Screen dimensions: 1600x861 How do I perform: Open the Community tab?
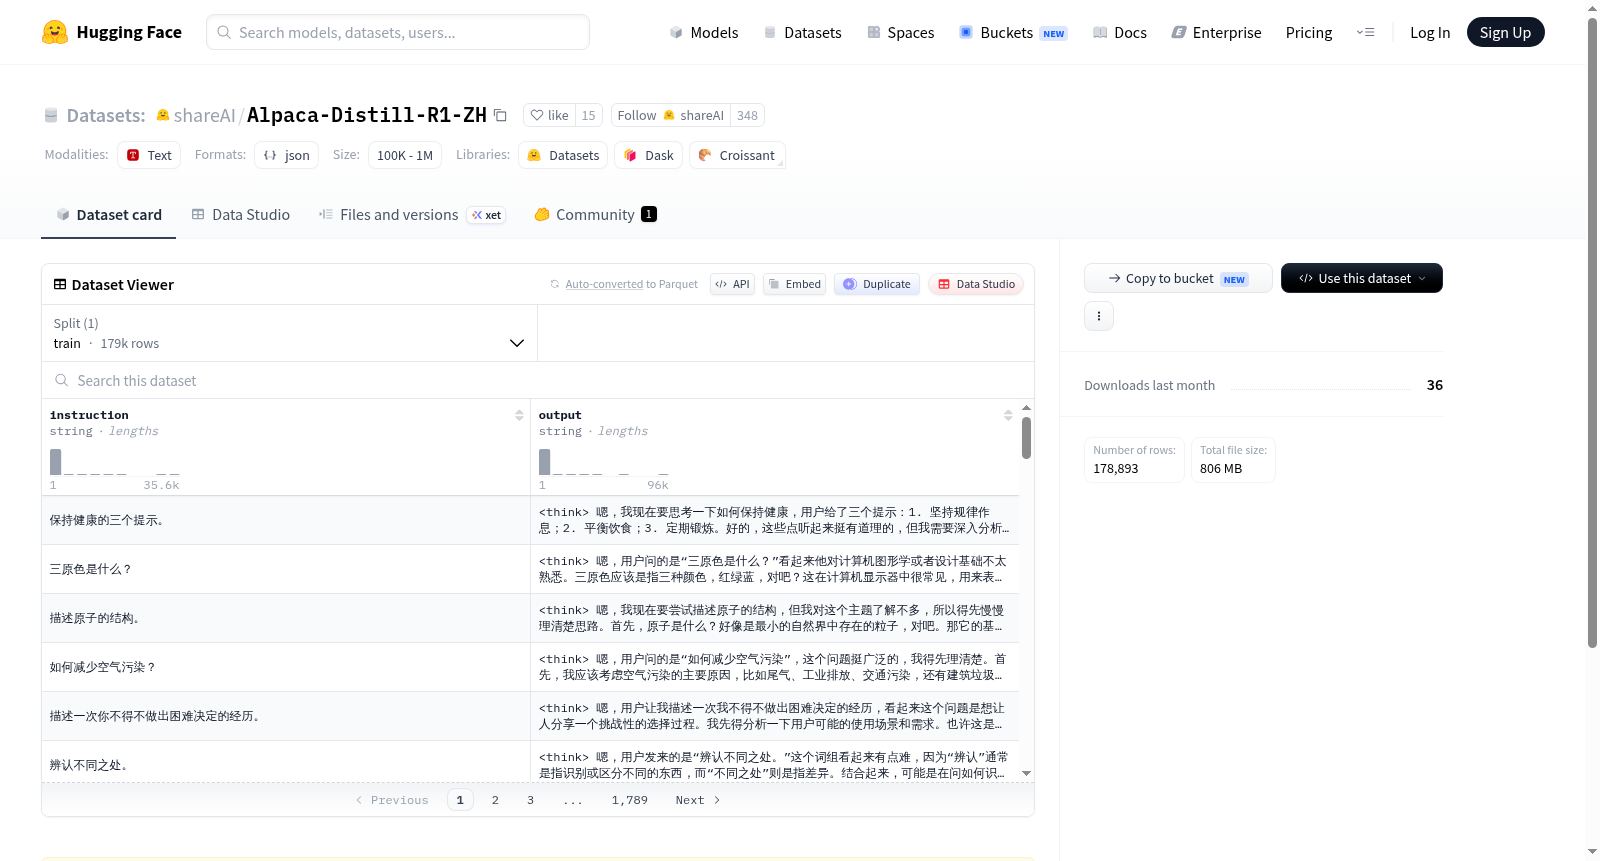596,214
